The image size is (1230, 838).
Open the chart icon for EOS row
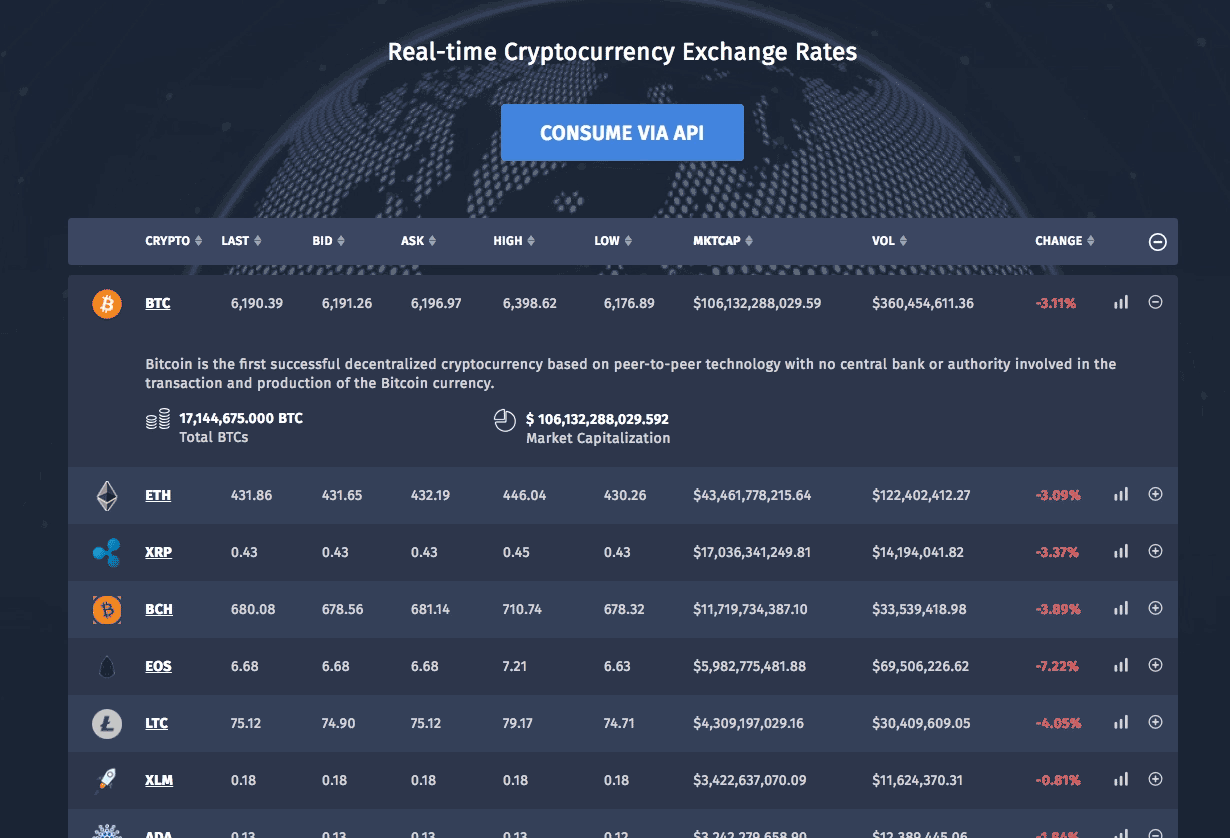(1121, 665)
